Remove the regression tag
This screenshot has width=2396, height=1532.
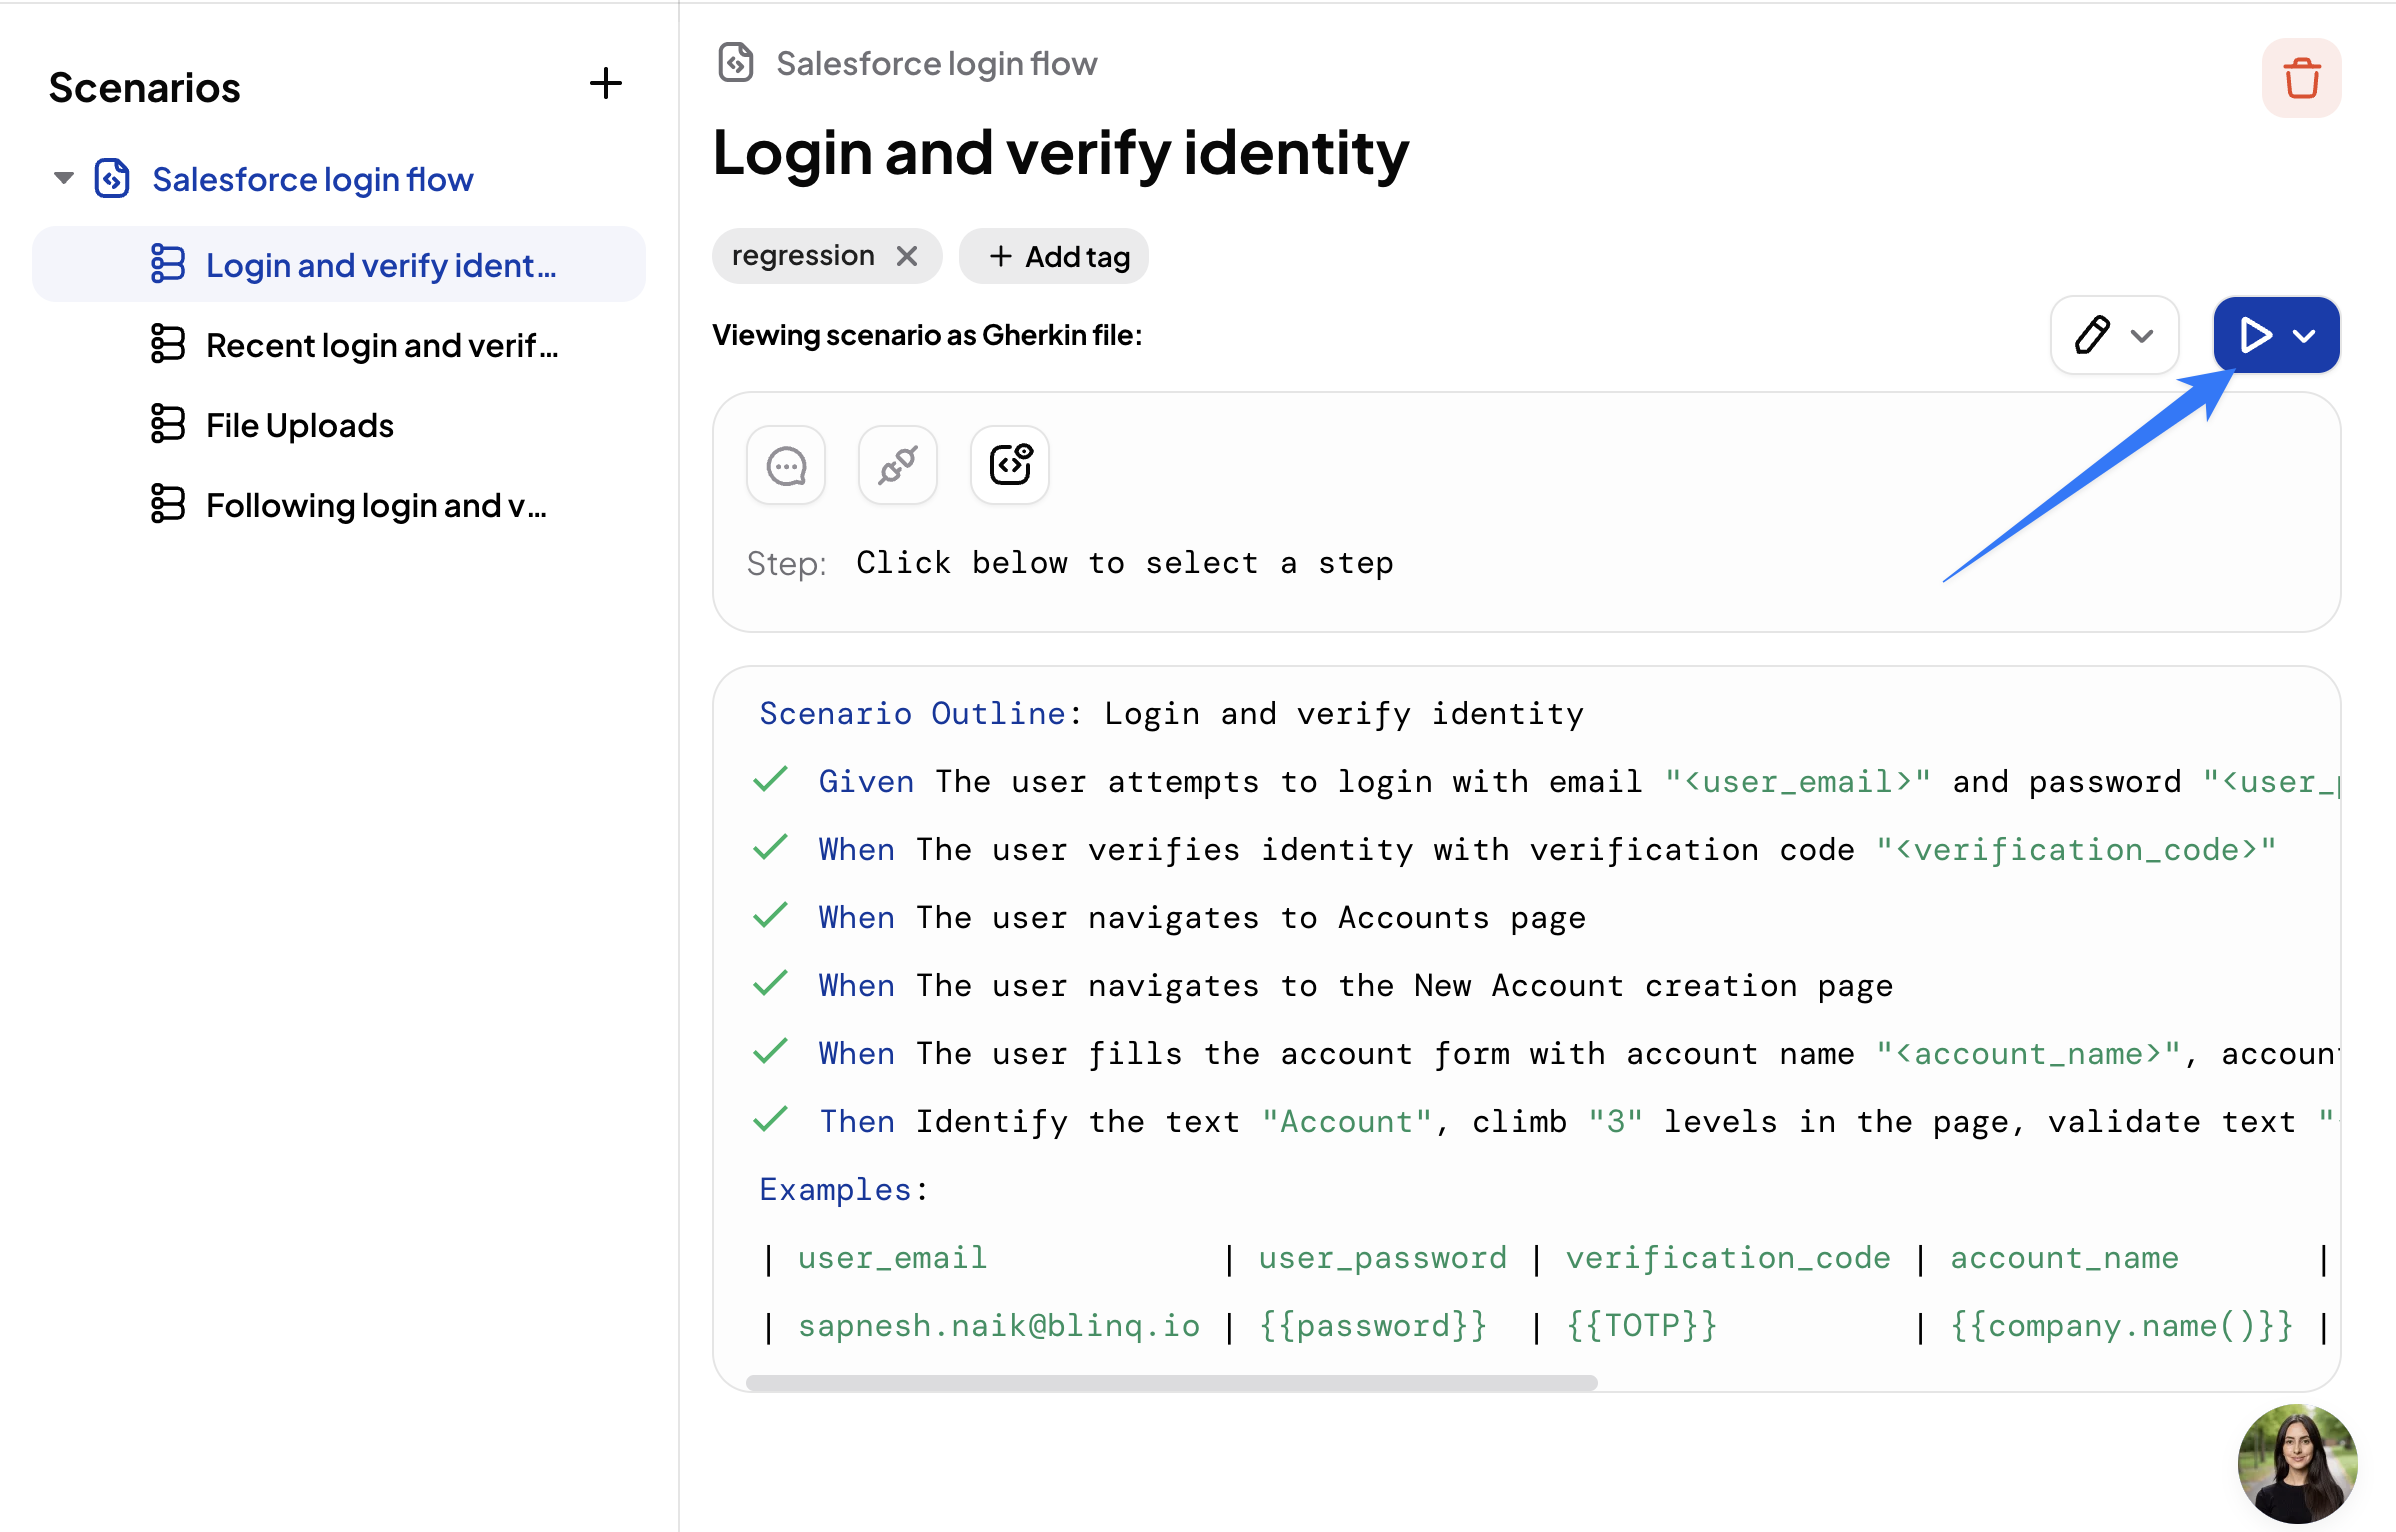pos(907,256)
